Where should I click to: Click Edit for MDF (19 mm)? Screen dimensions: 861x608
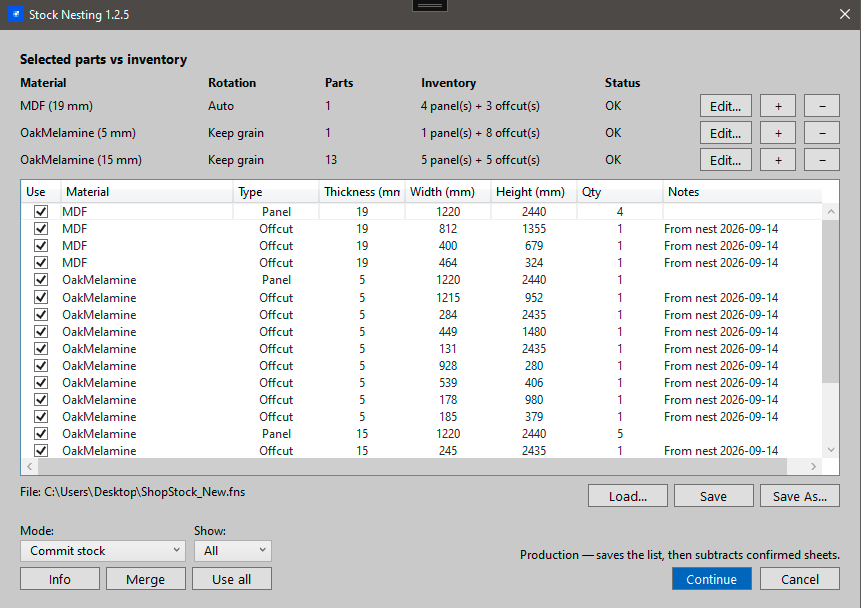pos(725,106)
